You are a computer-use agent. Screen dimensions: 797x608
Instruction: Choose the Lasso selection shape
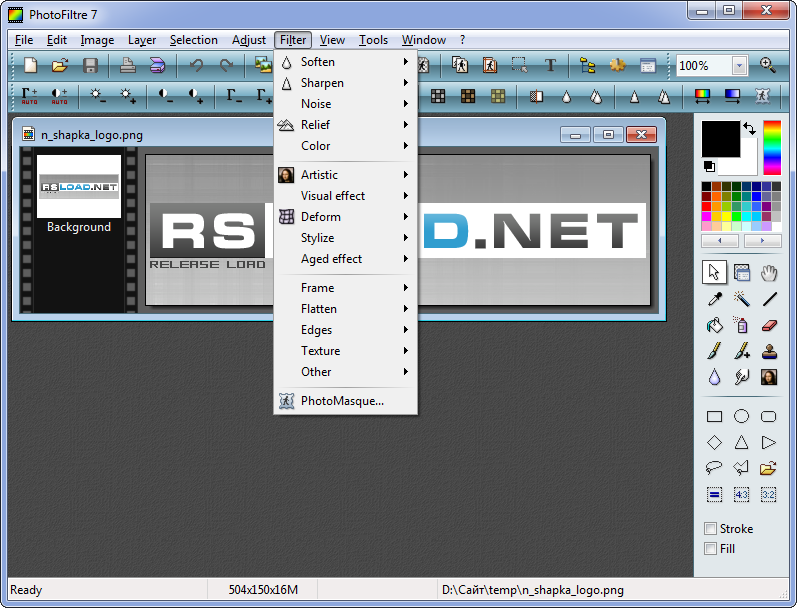715,467
